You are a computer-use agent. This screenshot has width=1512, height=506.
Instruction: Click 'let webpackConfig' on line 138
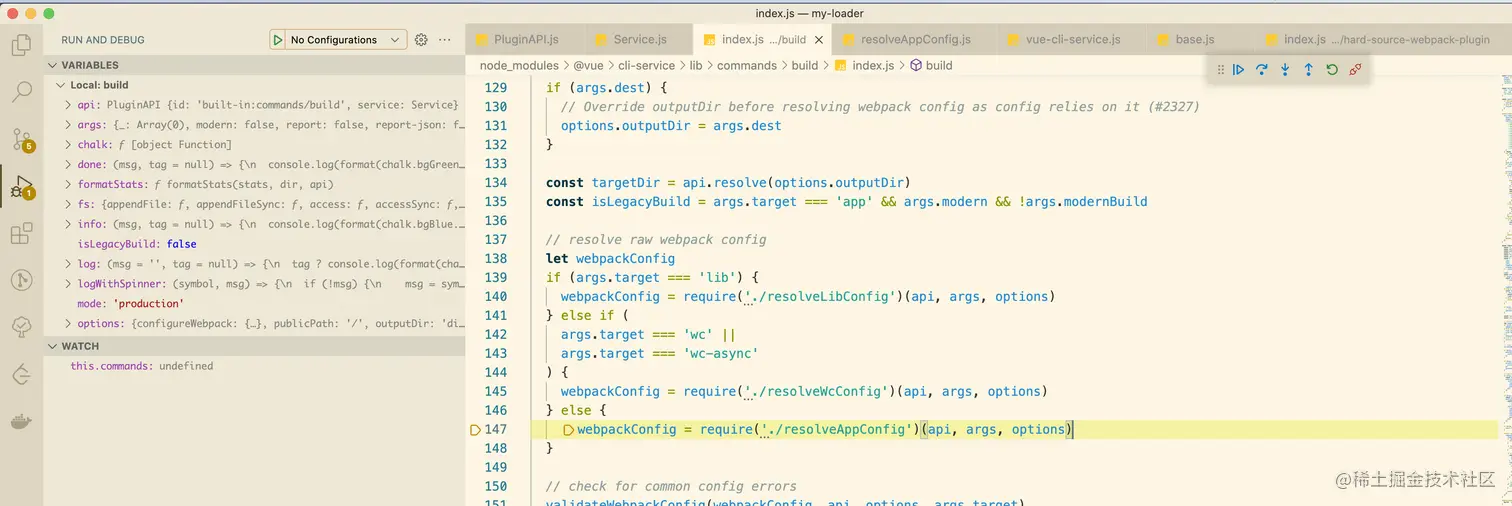pyautogui.click(x=610, y=259)
